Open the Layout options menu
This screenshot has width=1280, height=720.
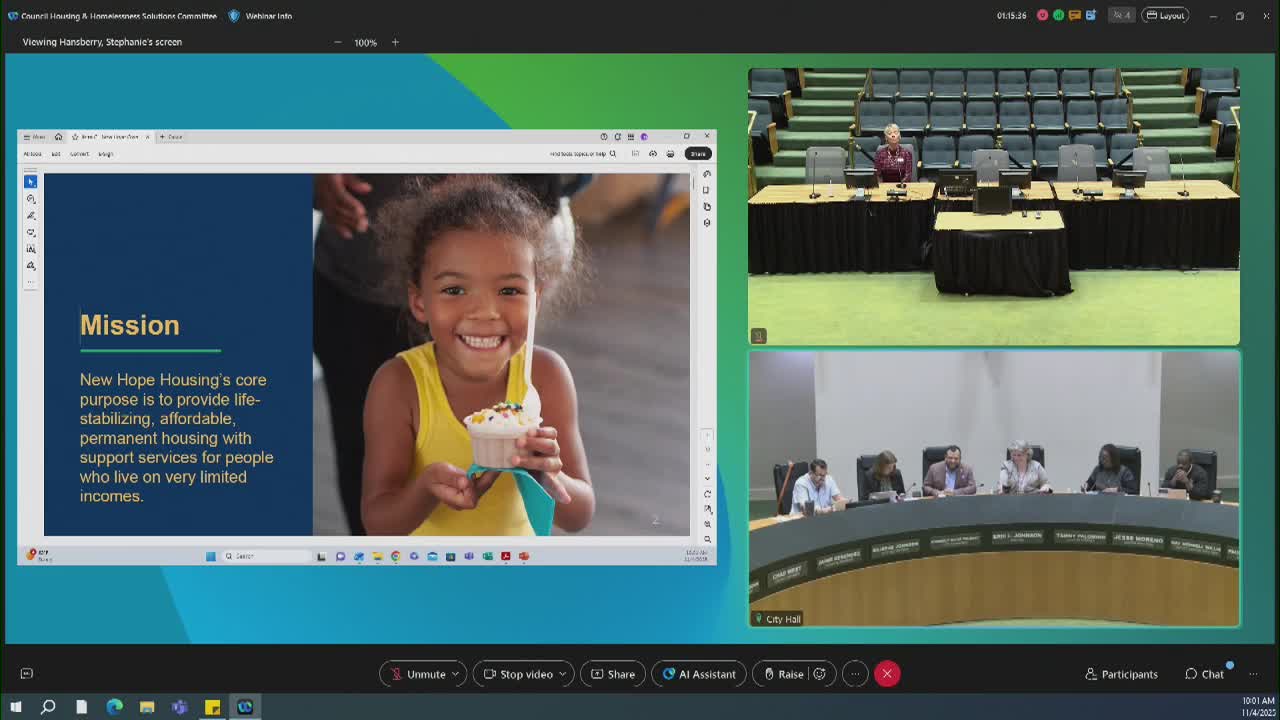tap(1165, 15)
